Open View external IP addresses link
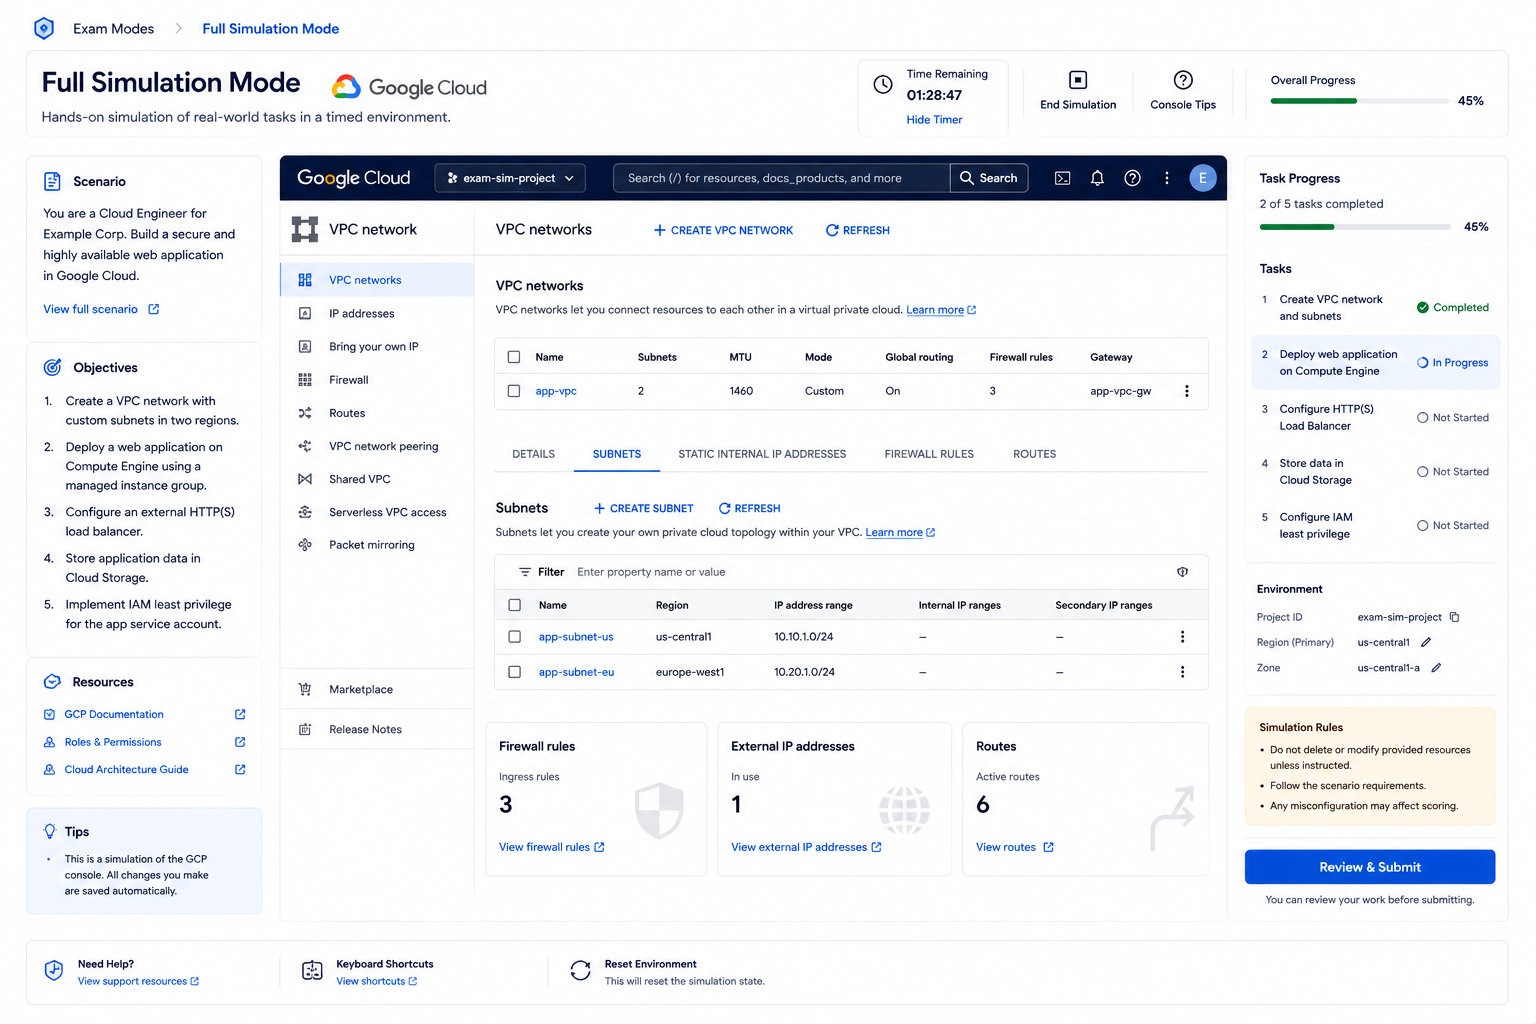This screenshot has width=1536, height=1024. pos(806,847)
